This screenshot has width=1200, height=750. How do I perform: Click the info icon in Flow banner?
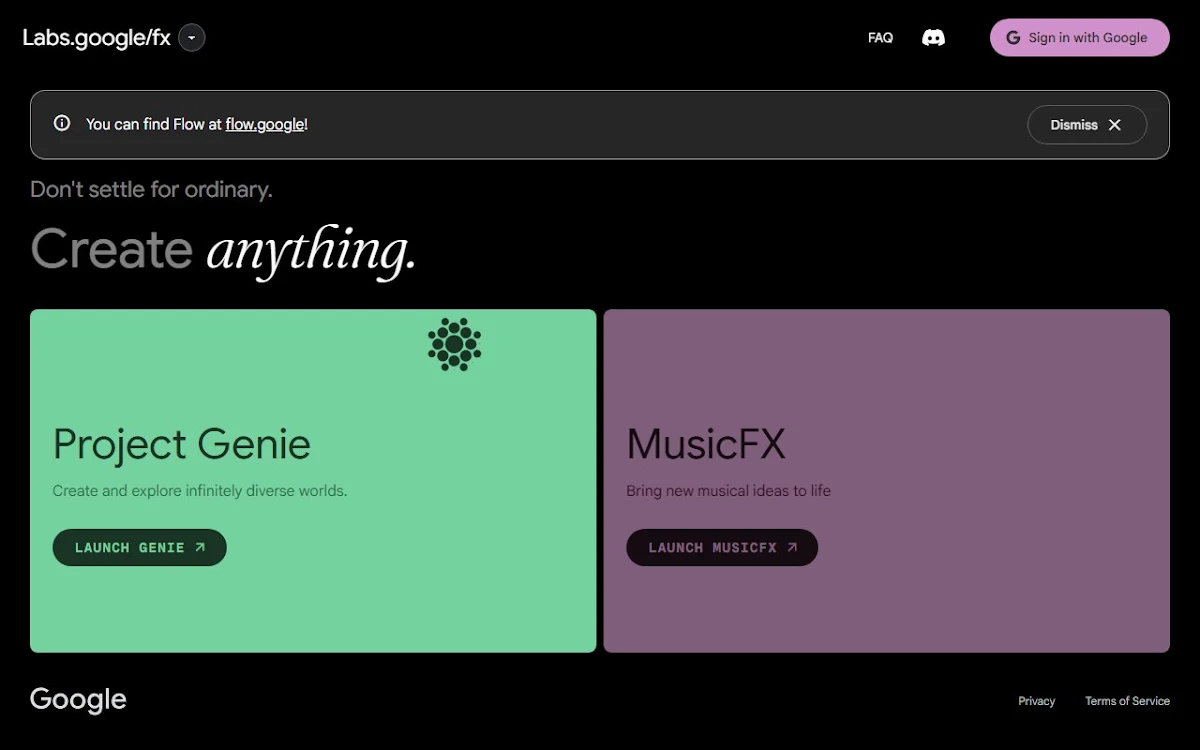tap(62, 124)
